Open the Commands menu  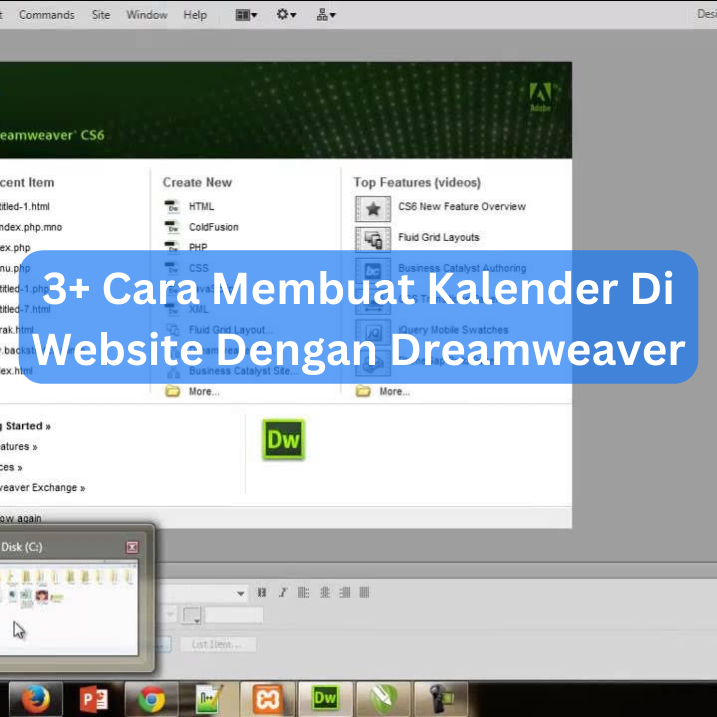tap(47, 15)
